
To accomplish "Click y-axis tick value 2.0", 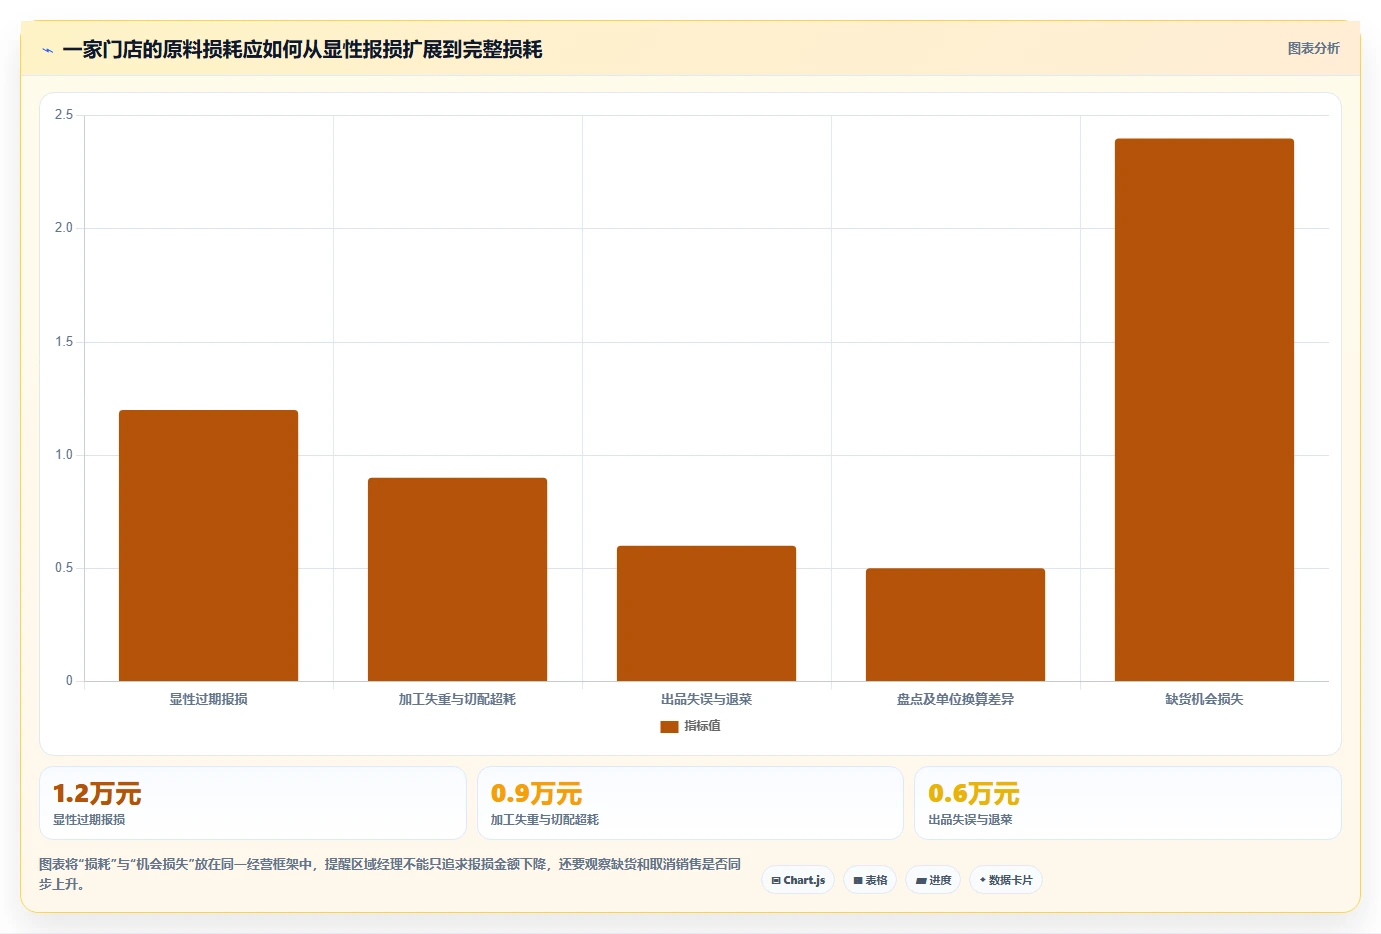I will click(64, 228).
